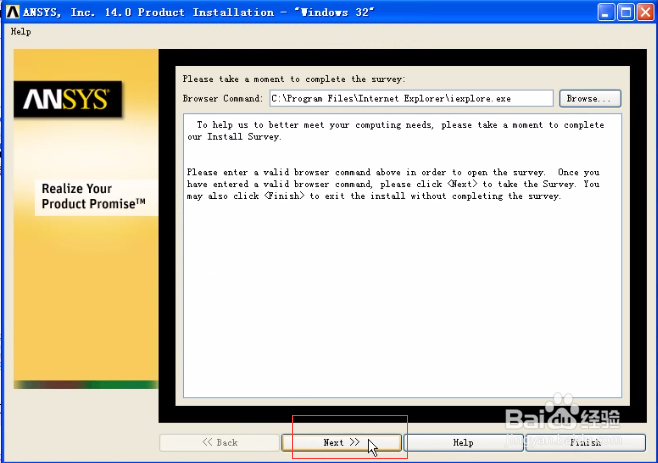The width and height of the screenshot is (658, 463).
Task: Click the bottom Help button
Action: 463,442
